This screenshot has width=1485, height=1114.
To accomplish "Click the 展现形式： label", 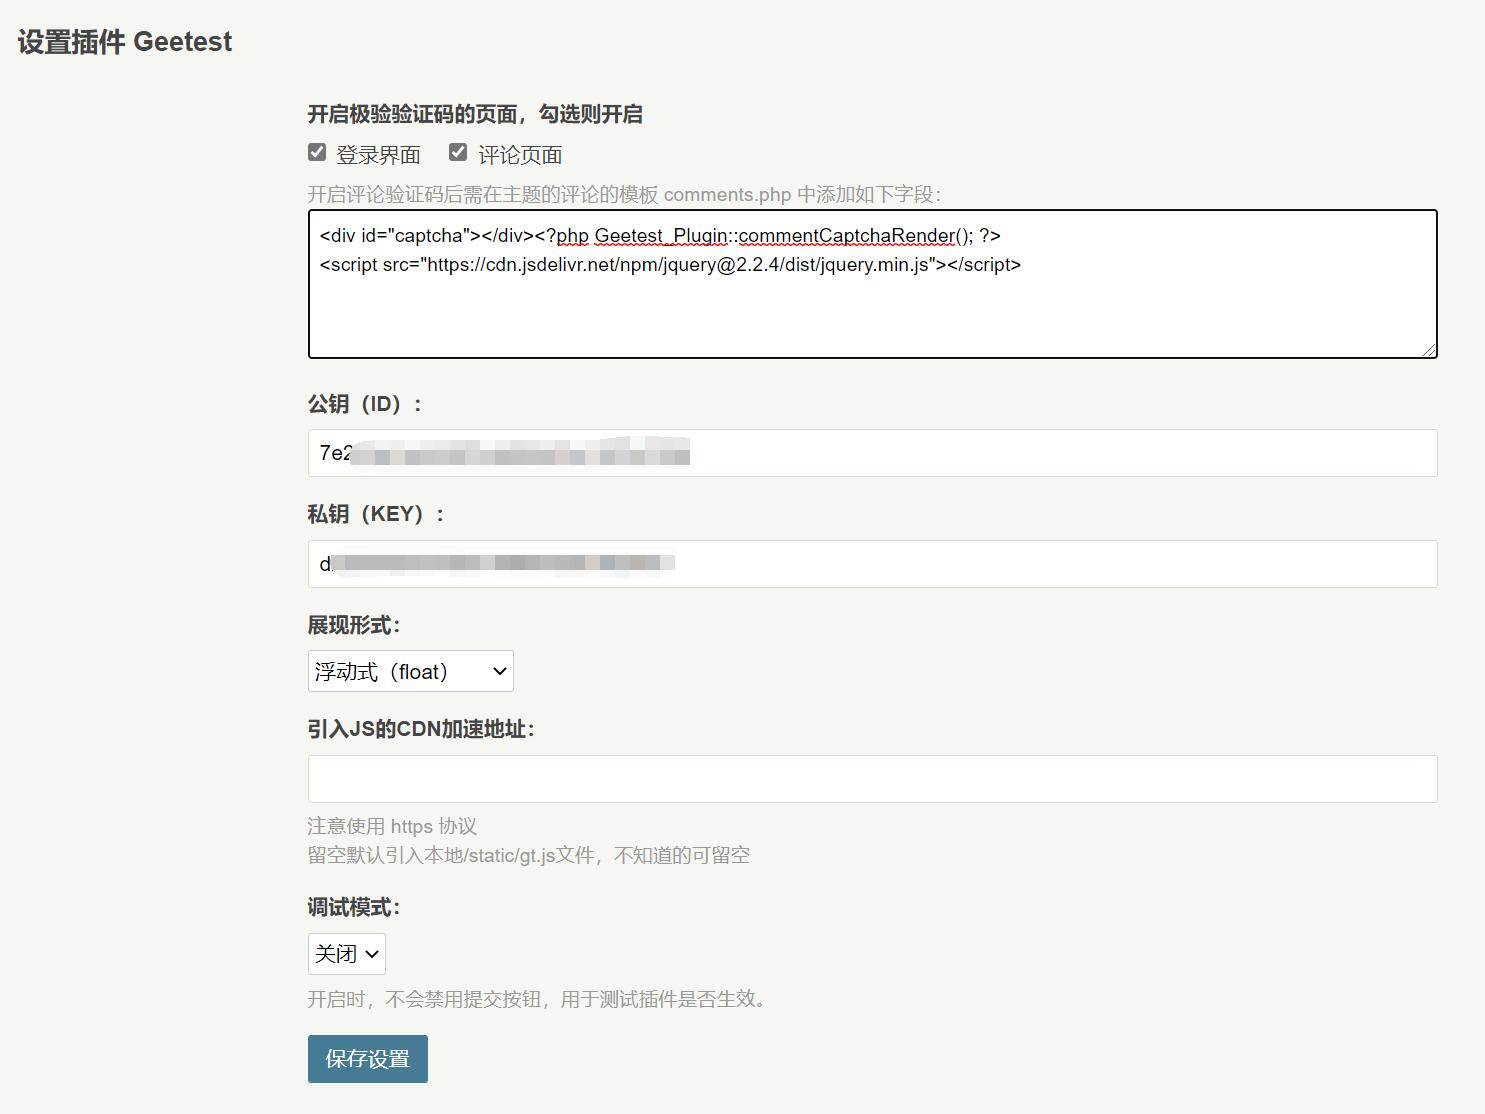I will (x=354, y=625).
